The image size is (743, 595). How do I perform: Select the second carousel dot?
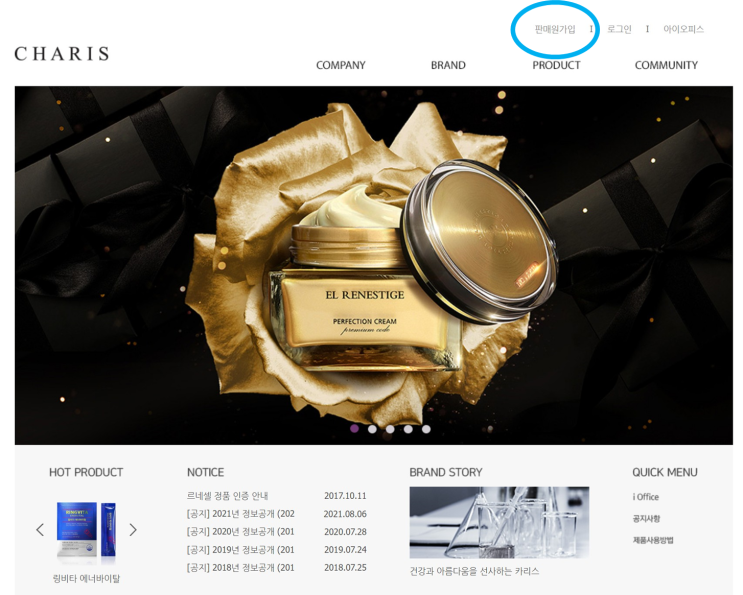pyautogui.click(x=372, y=429)
